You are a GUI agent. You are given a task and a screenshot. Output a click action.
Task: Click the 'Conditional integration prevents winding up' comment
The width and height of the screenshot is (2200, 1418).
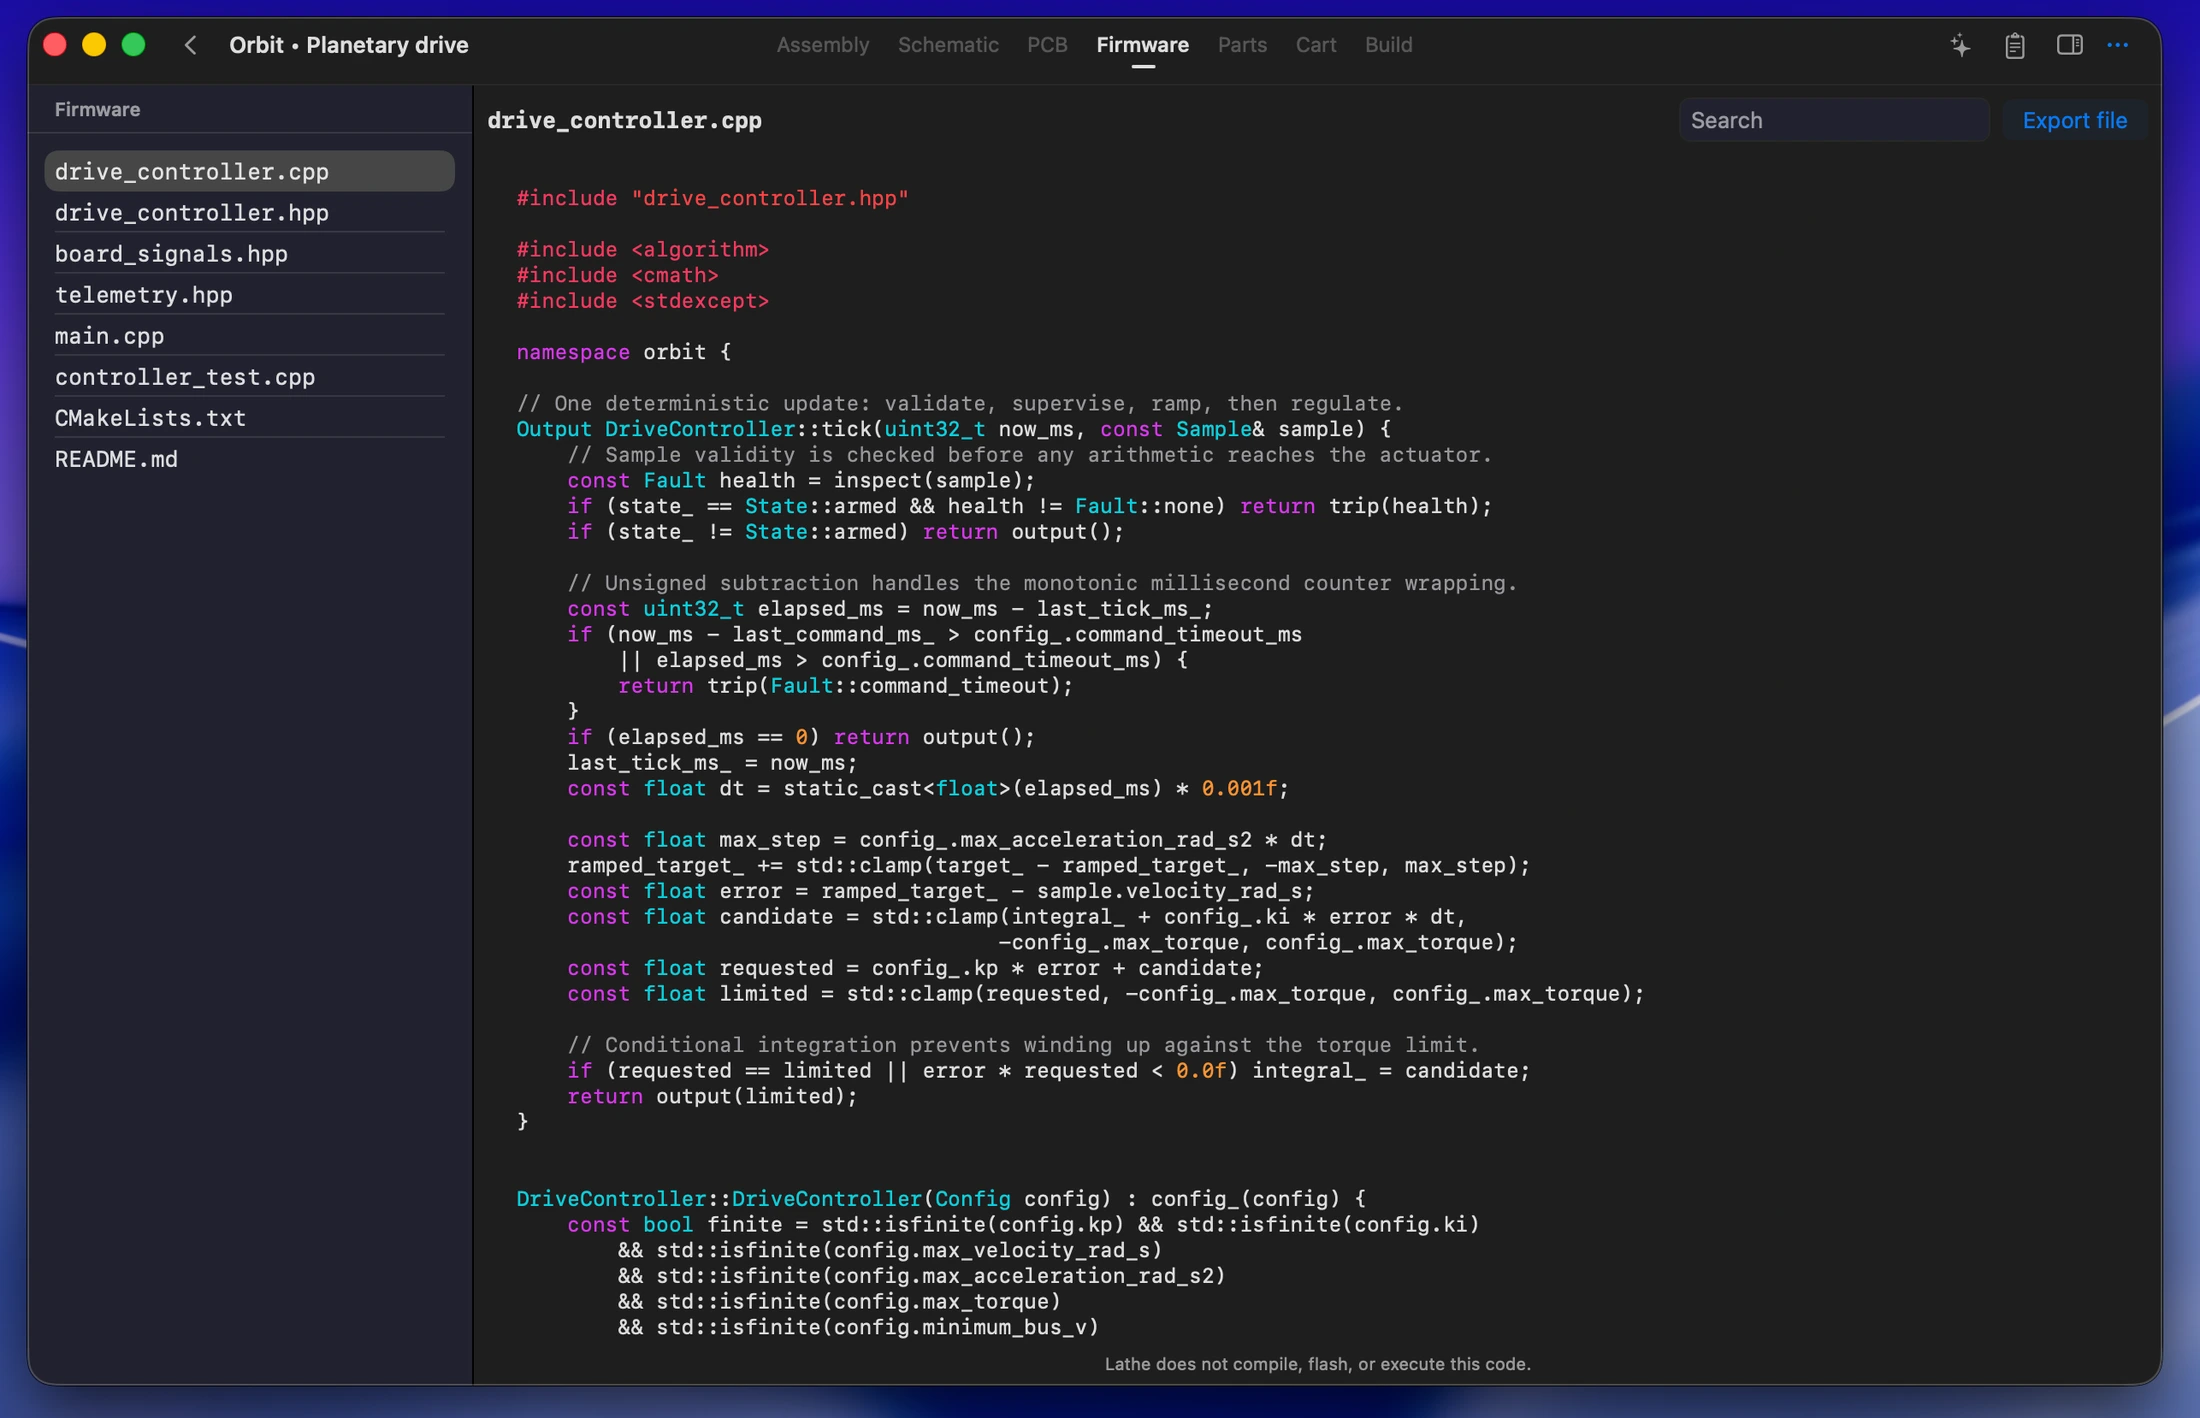(x=1023, y=1045)
